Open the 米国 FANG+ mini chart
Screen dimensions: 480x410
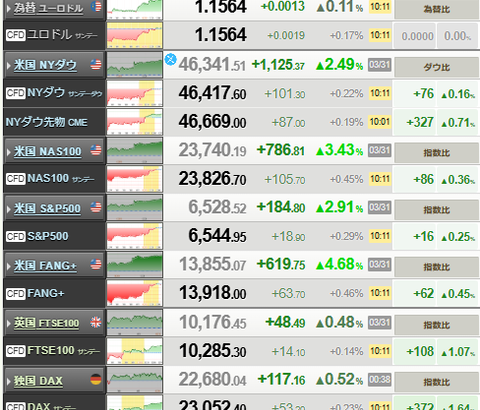coord(135,265)
